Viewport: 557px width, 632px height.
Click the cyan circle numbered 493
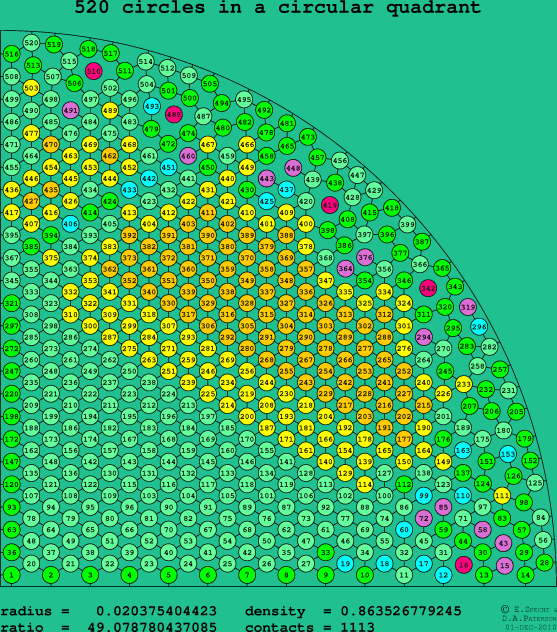coord(152,106)
